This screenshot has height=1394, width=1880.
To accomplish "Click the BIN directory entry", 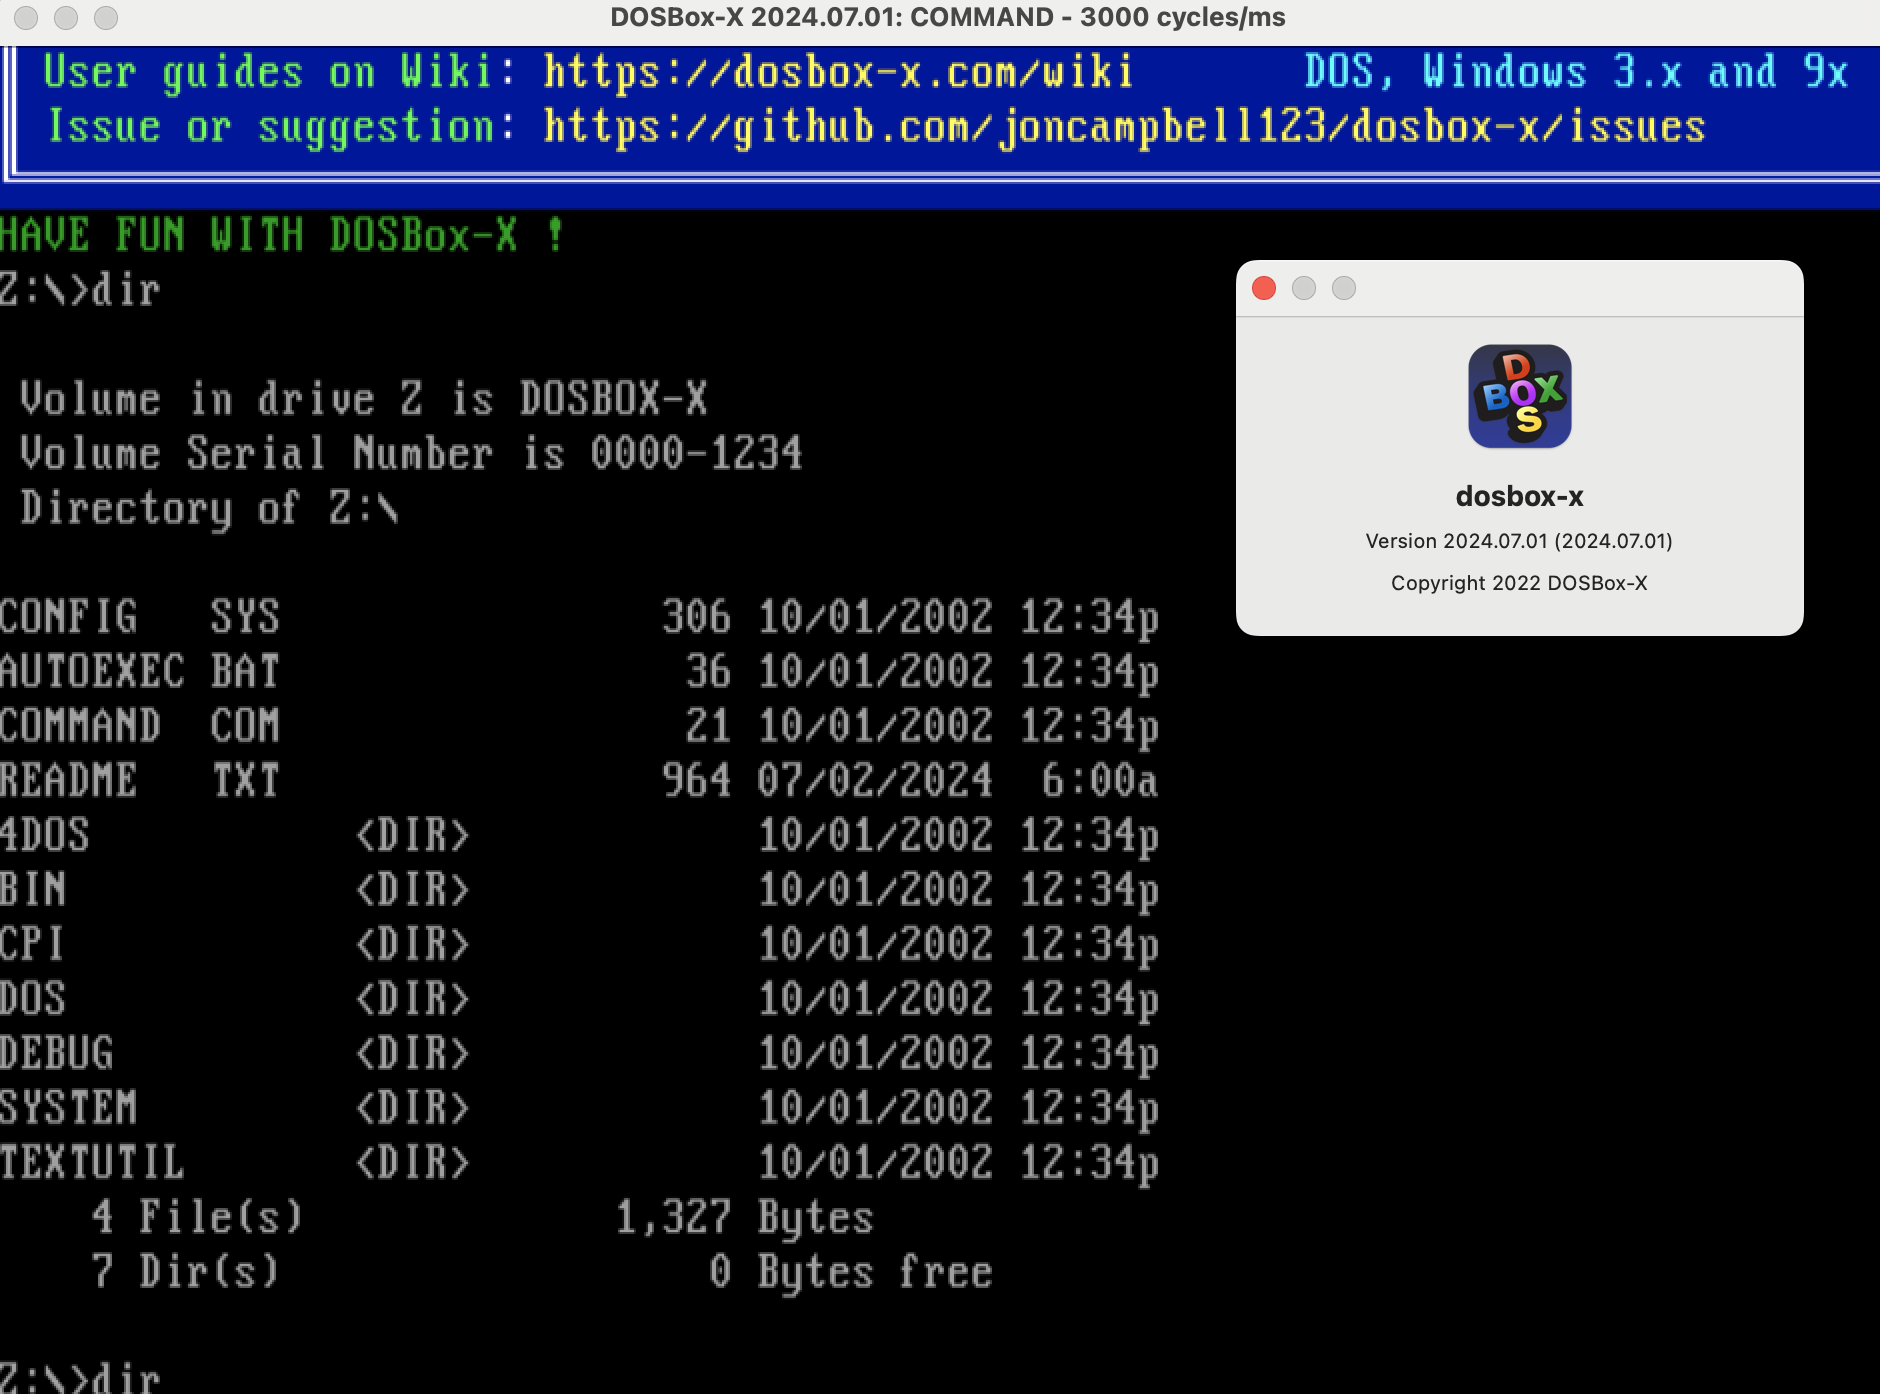I will pos(579,889).
